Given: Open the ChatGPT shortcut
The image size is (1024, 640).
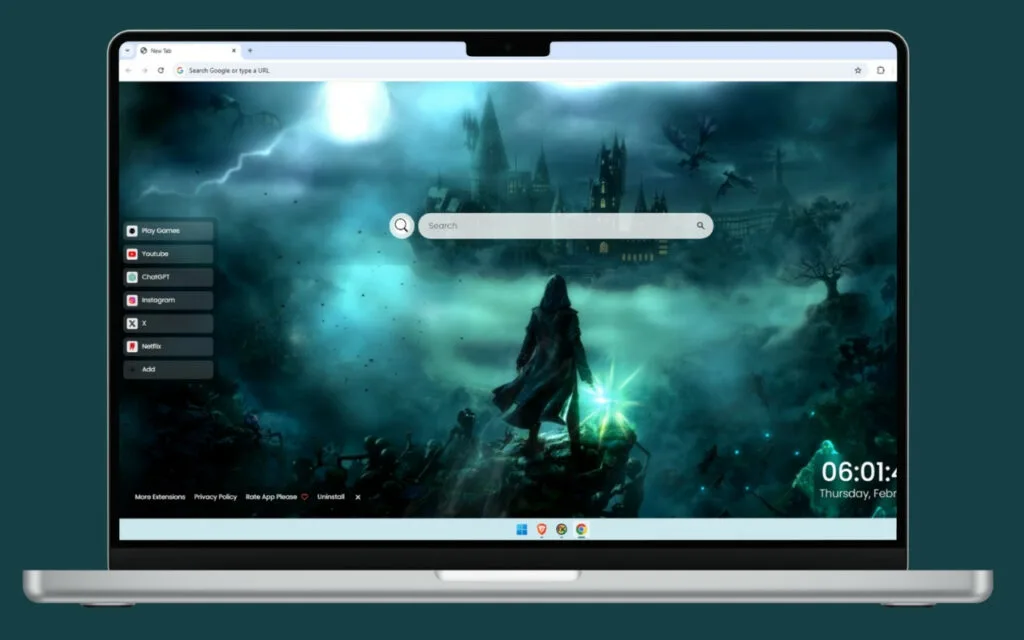Looking at the screenshot, I should (x=168, y=277).
